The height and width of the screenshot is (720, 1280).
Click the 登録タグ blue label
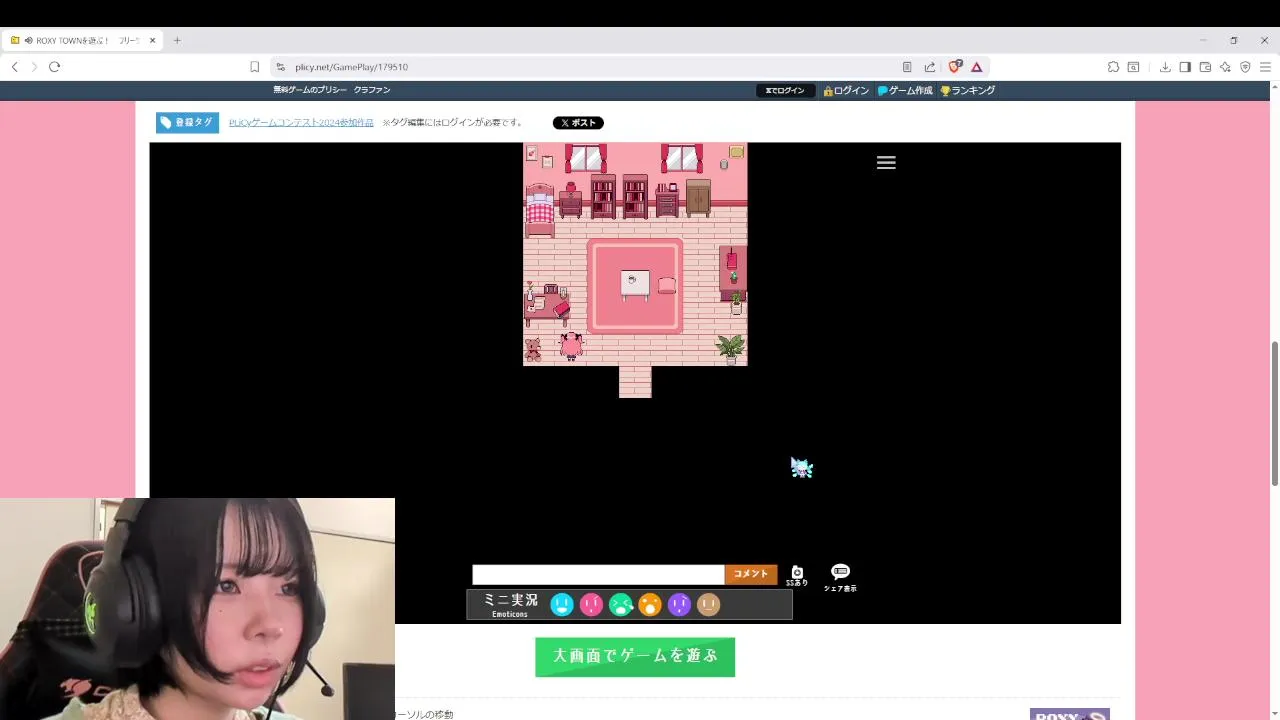tap(187, 122)
